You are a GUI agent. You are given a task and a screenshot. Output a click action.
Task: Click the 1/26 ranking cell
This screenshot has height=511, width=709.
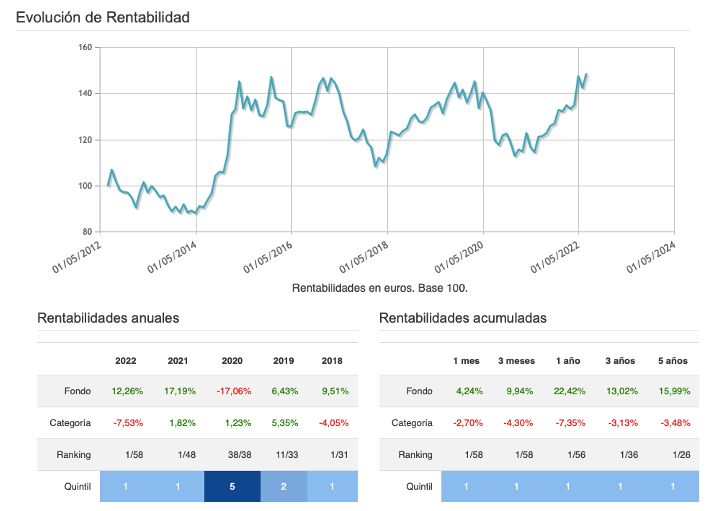coord(673,455)
